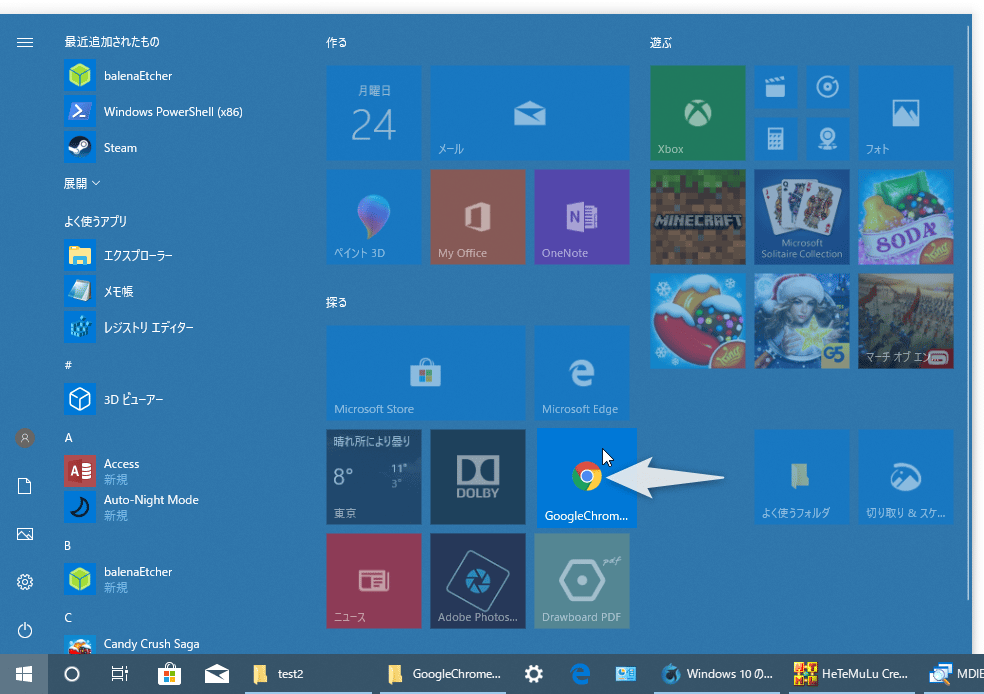Screen dimensions: 984x694
Task: Open the March of Empires tile
Action: 906,321
